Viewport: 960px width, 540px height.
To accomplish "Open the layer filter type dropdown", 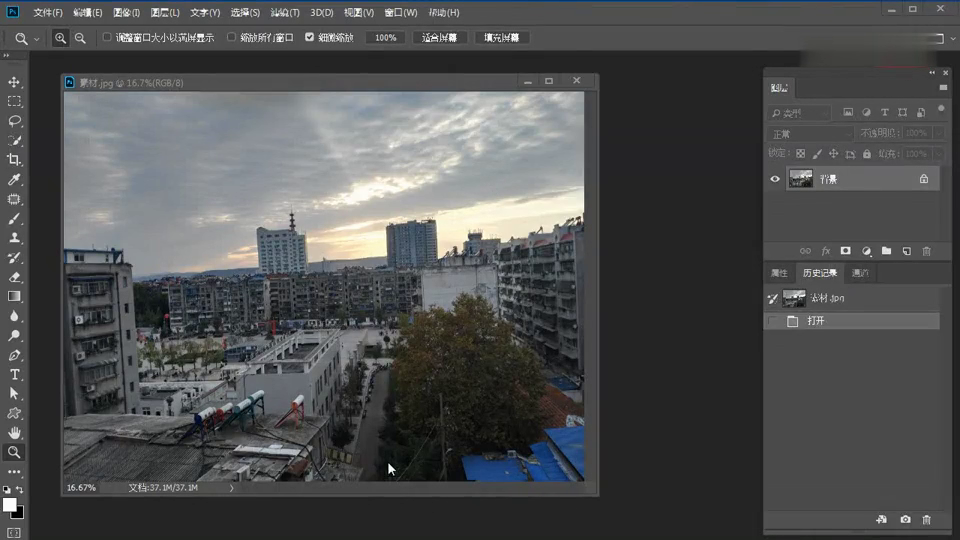I will pyautogui.click(x=800, y=113).
